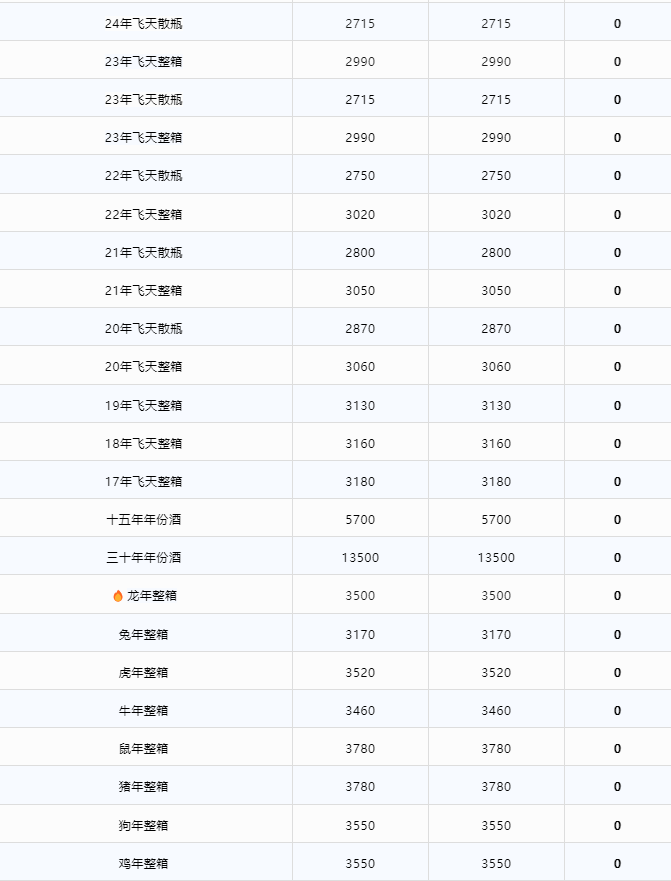Choose the 21年飞天散瓶 row label
Image resolution: width=671 pixels, height=881 pixels.
[143, 252]
